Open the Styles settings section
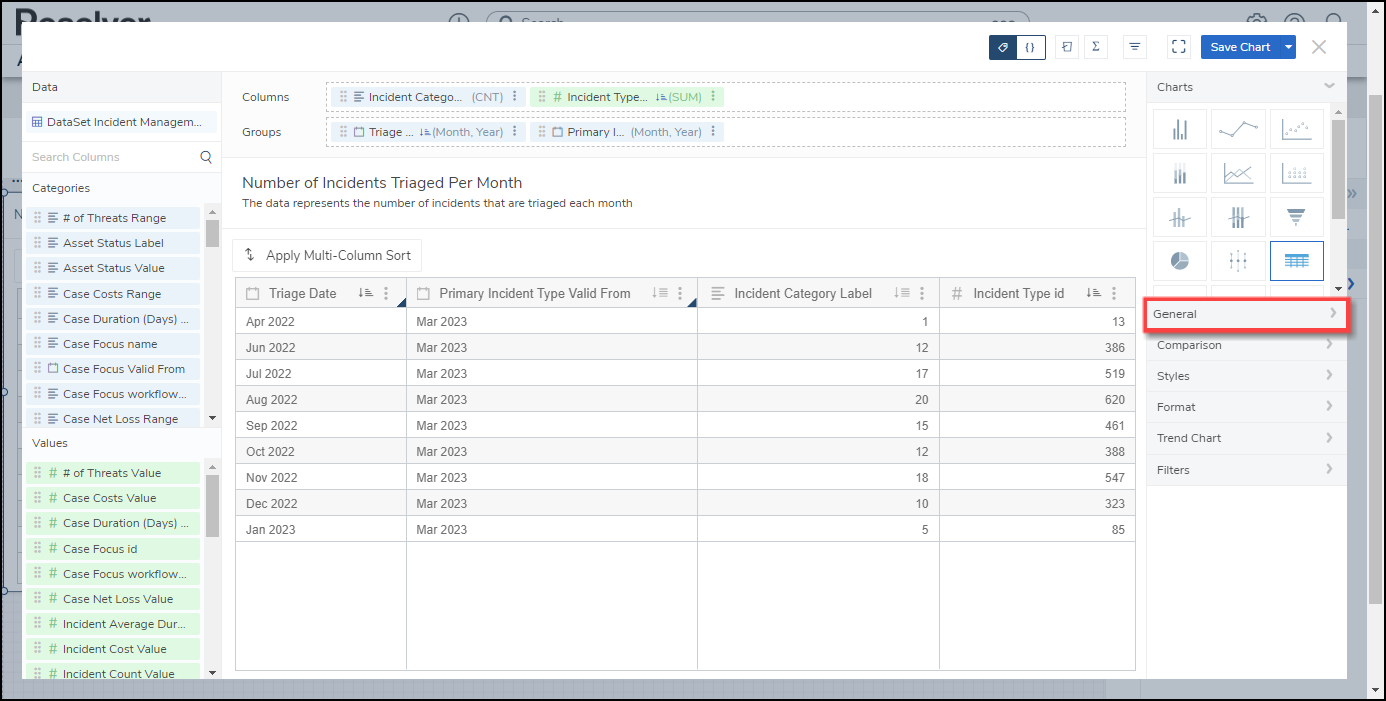The height and width of the screenshot is (701, 1386). pyautogui.click(x=1246, y=376)
